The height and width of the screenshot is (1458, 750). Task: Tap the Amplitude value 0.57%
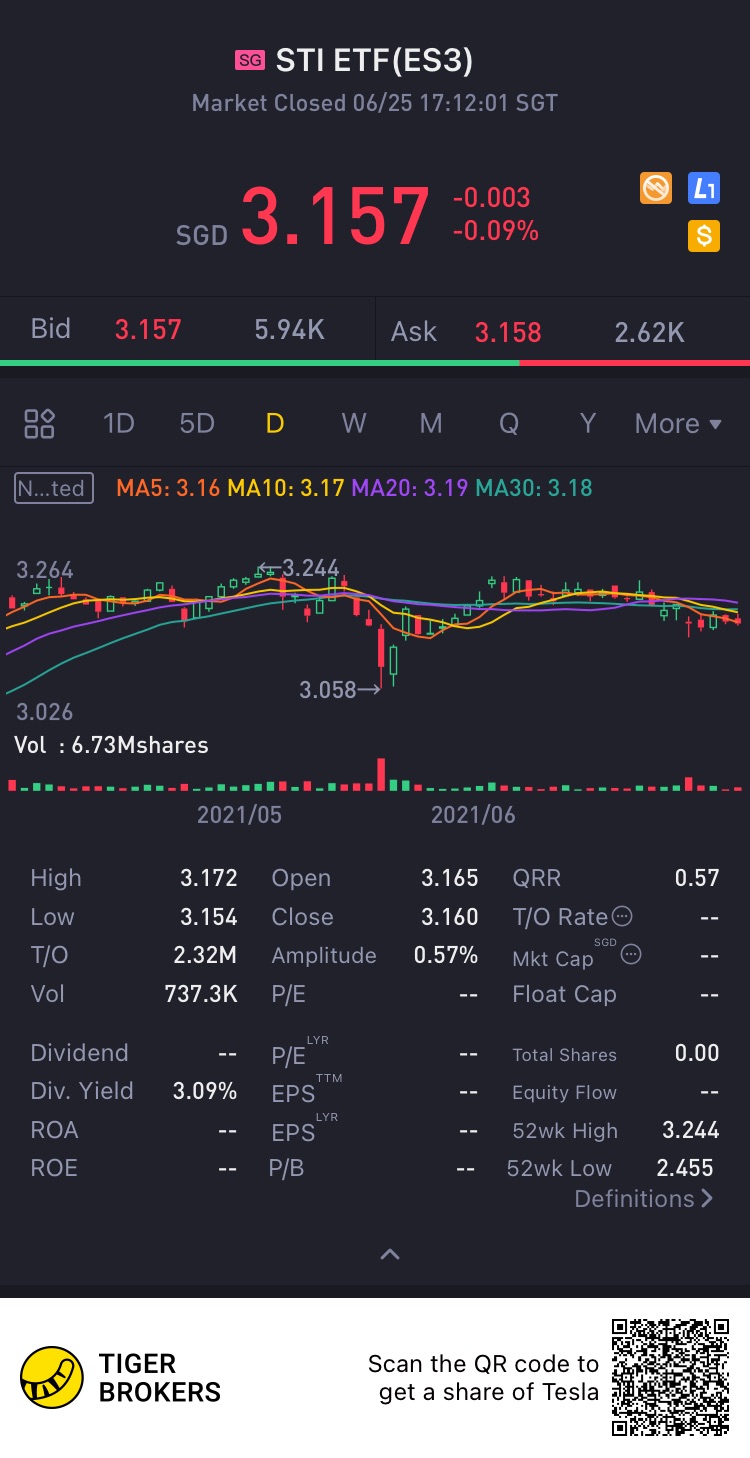click(446, 955)
